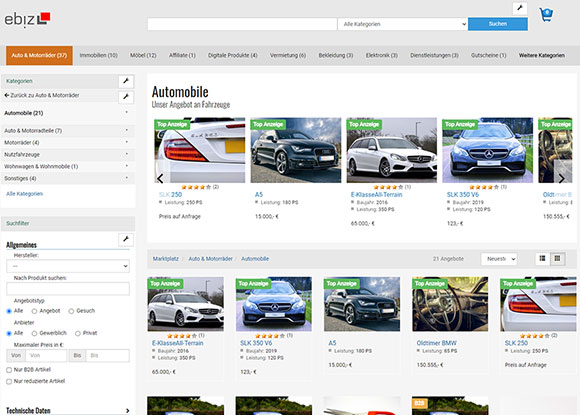Click wrench icon above the Suchen button
This screenshot has width=580, height=415.
click(x=520, y=8)
